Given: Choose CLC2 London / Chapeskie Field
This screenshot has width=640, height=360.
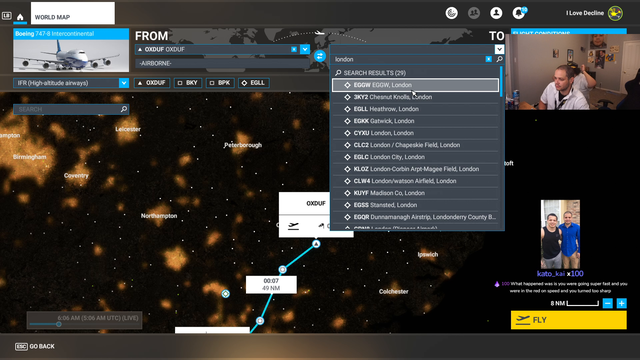Looking at the screenshot, I should [416, 145].
